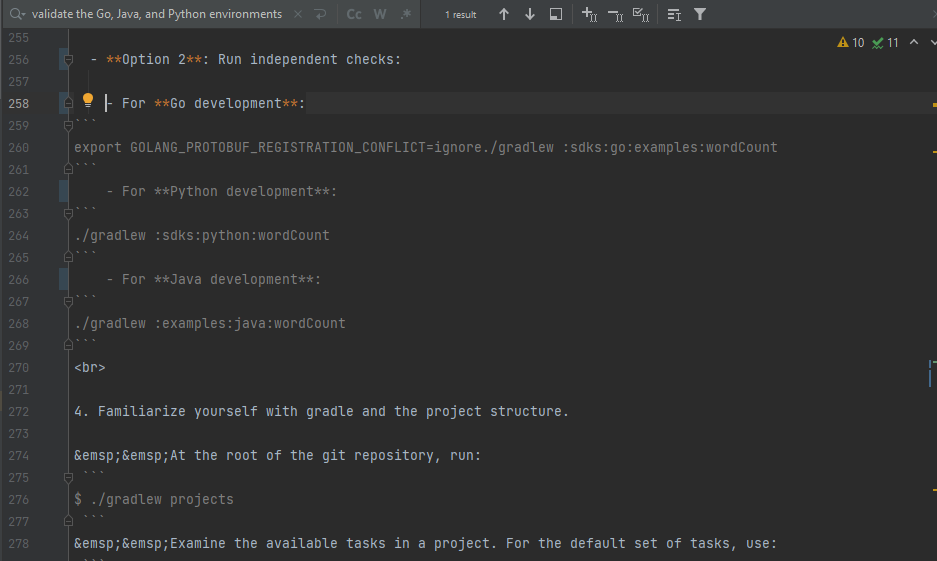Viewport: 937px width, 561px height.
Task: Collapse fold marker at line 261
Action: (68, 170)
